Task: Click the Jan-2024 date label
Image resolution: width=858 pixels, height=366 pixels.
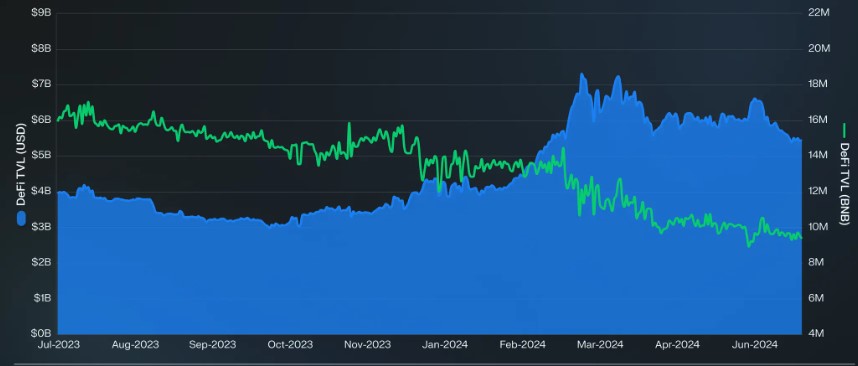Action: pos(444,345)
